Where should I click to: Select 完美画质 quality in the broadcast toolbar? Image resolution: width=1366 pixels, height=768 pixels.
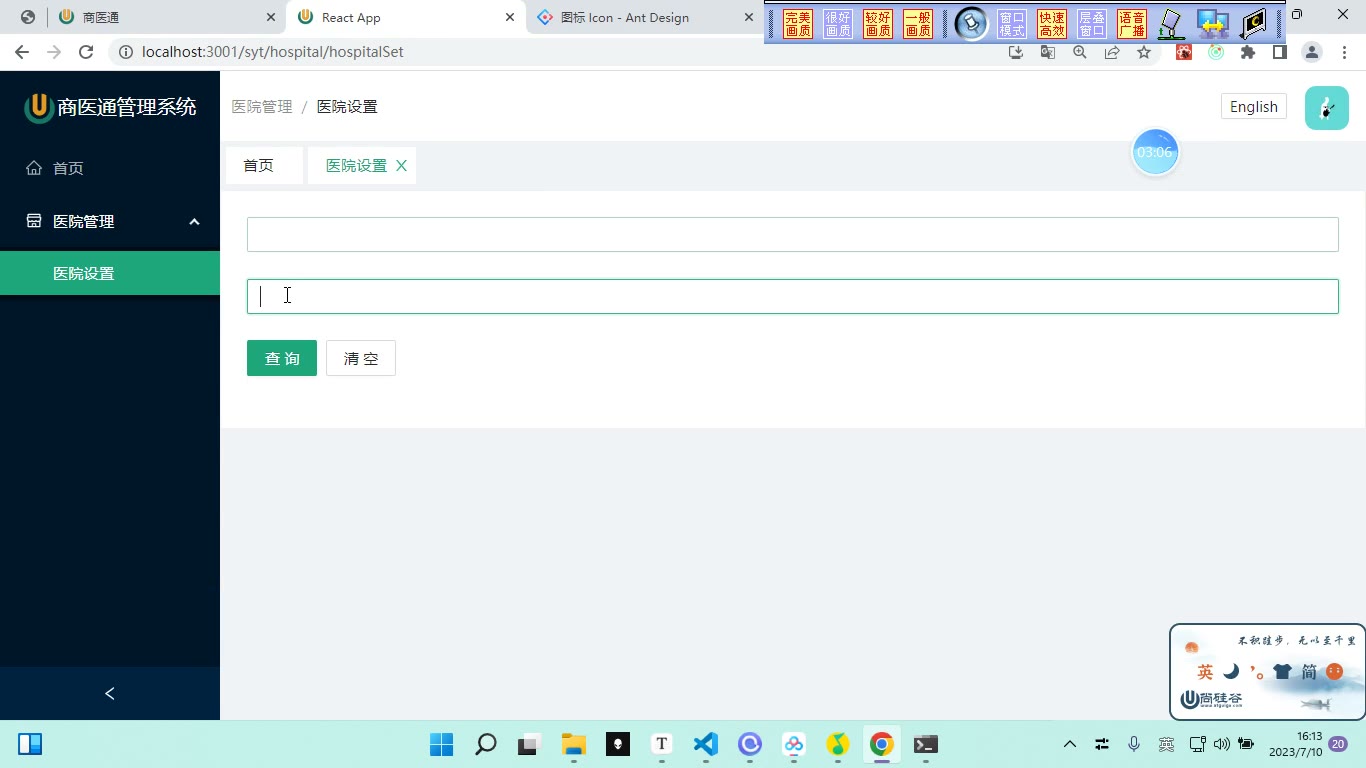tap(798, 24)
